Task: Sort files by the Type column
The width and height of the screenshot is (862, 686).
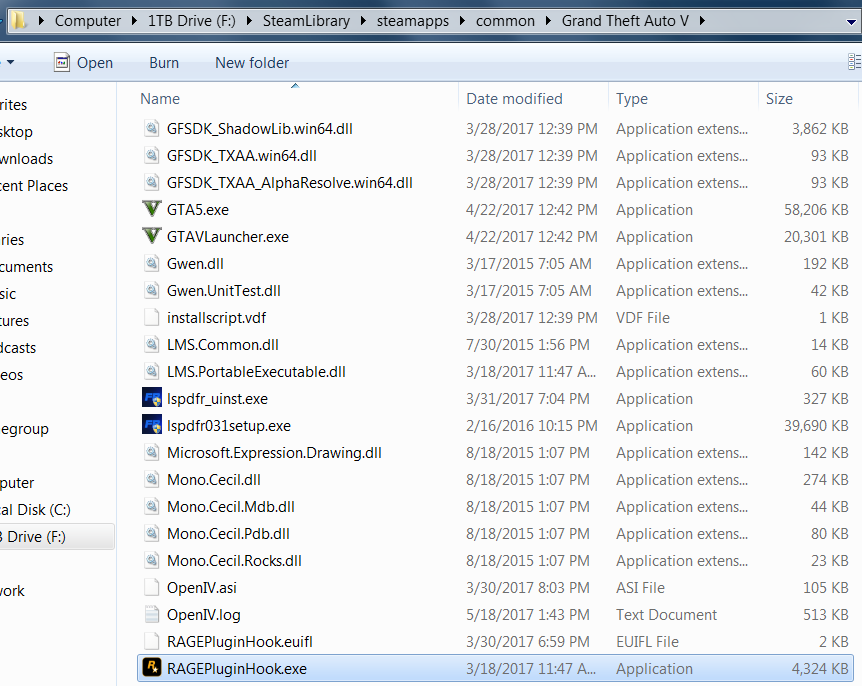Action: (632, 99)
